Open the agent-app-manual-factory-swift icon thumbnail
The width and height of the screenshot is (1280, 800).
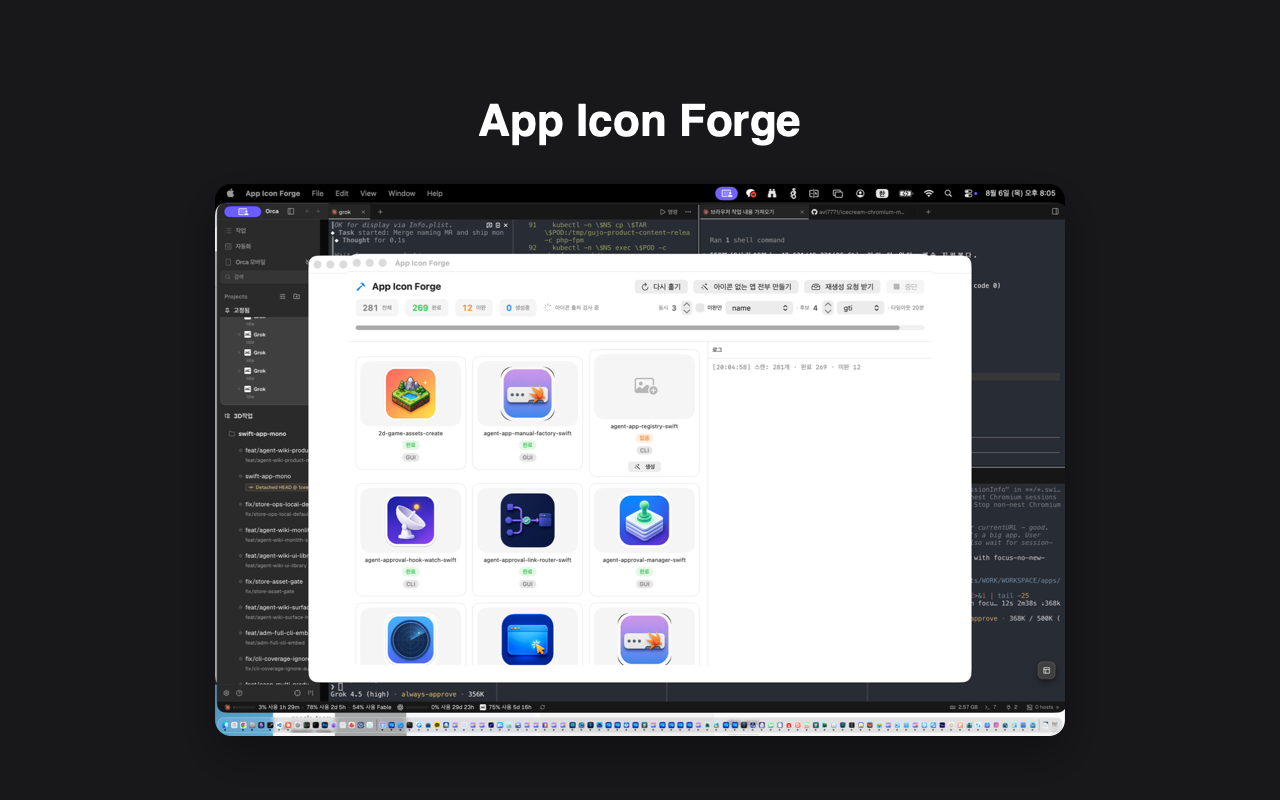click(x=527, y=393)
